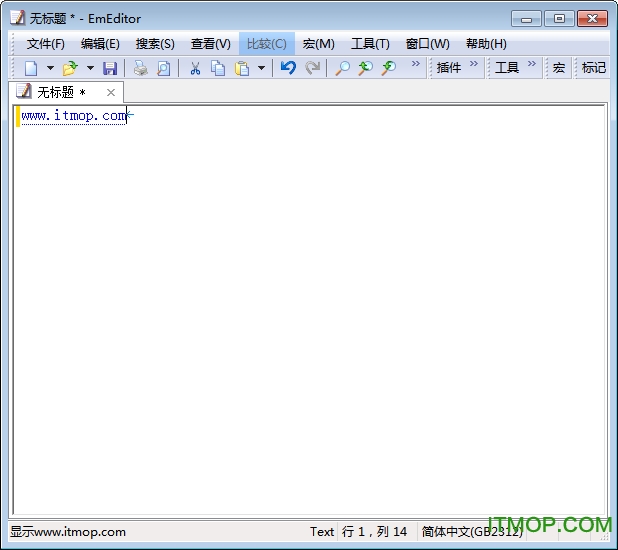Click the Find Next magnifier icon
The width and height of the screenshot is (618, 550).
point(389,68)
